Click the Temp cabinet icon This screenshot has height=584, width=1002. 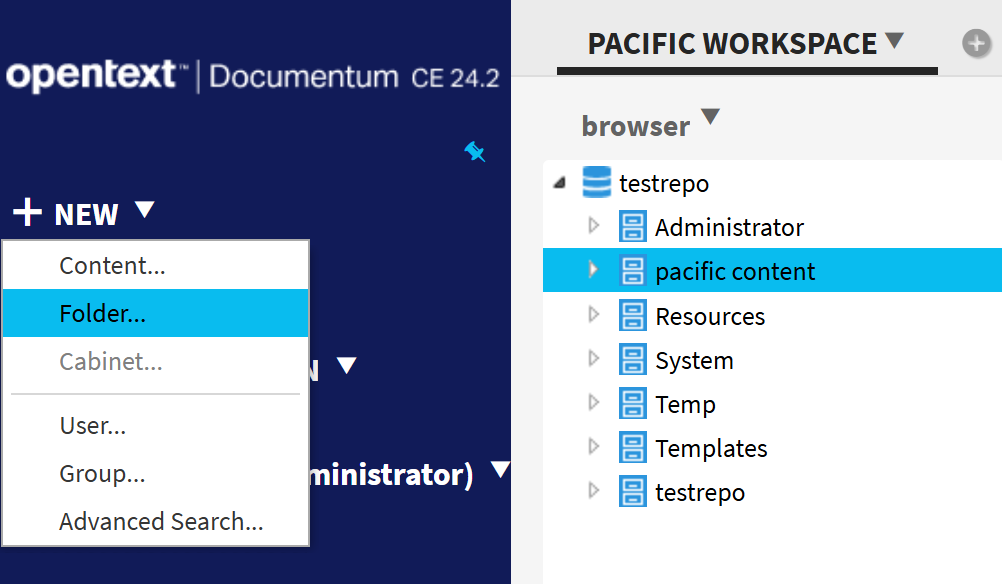[x=632, y=404]
